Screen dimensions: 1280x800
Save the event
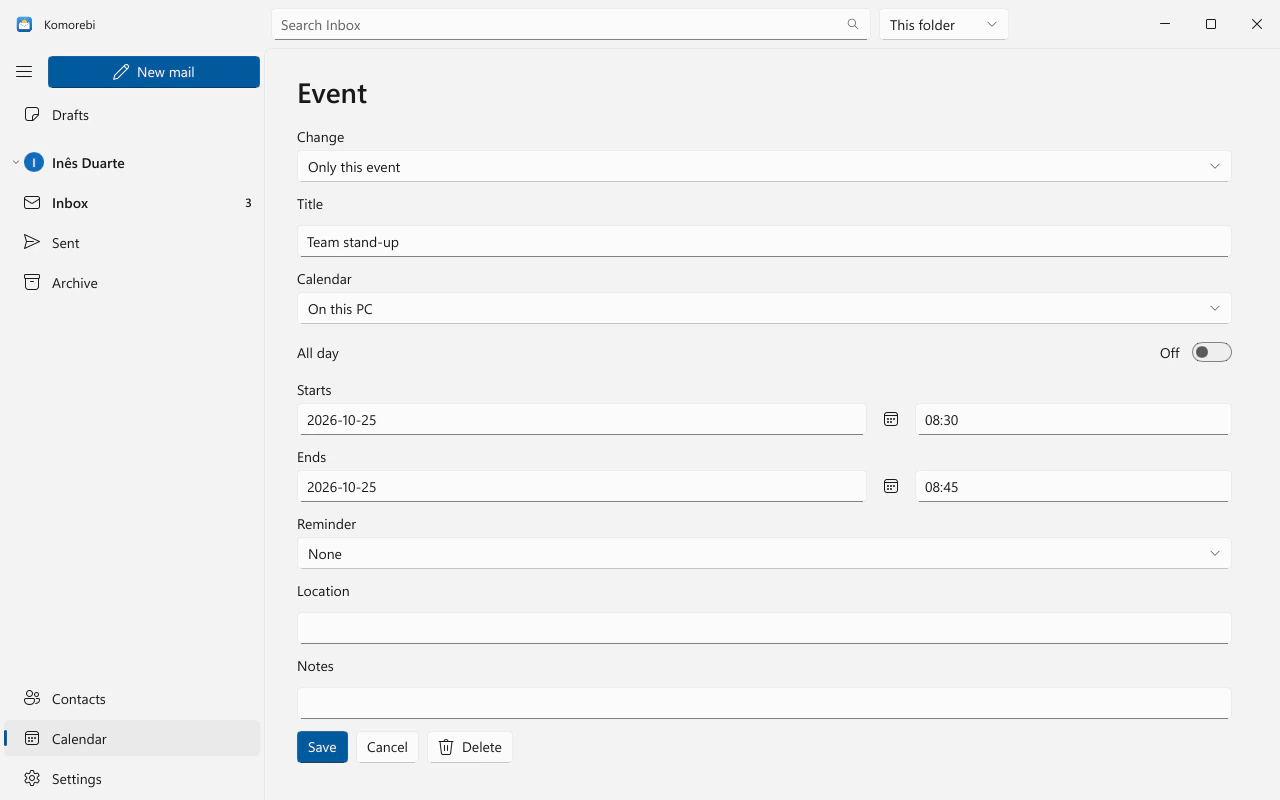pos(322,747)
